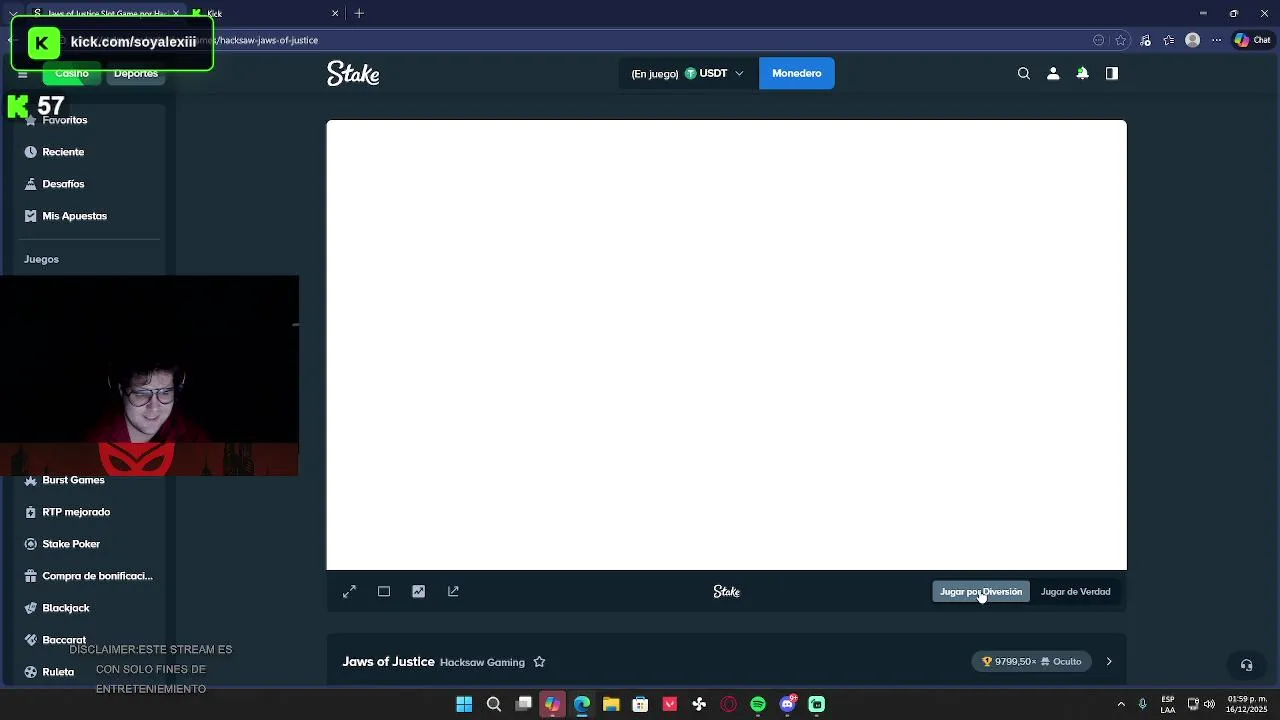
Task: Open Reciente in the sidebar
Action: (63, 152)
